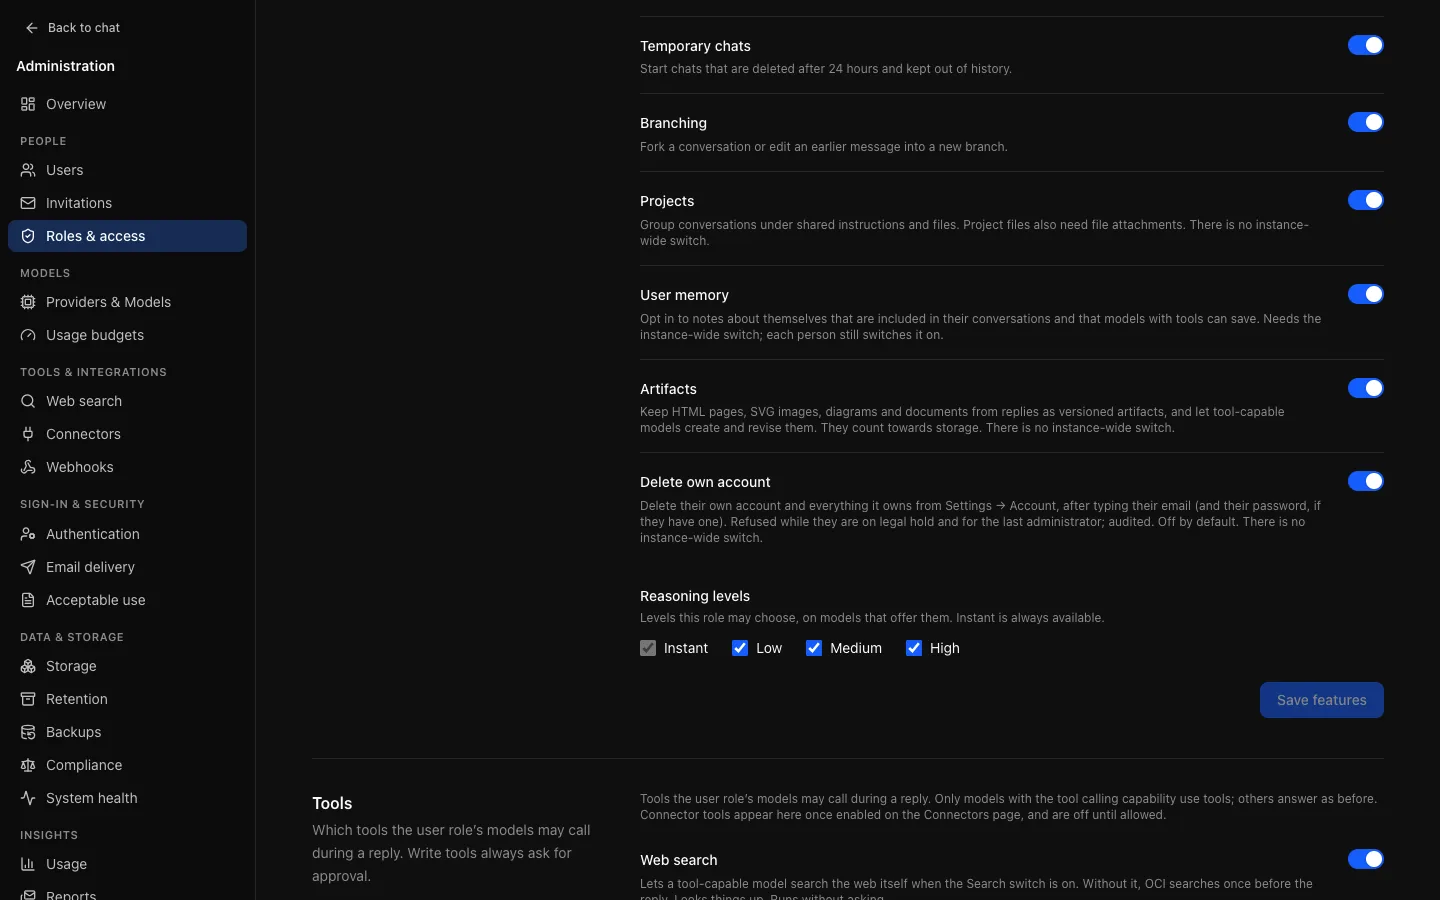Click the Users people icon
The height and width of the screenshot is (900, 1440).
28,170
